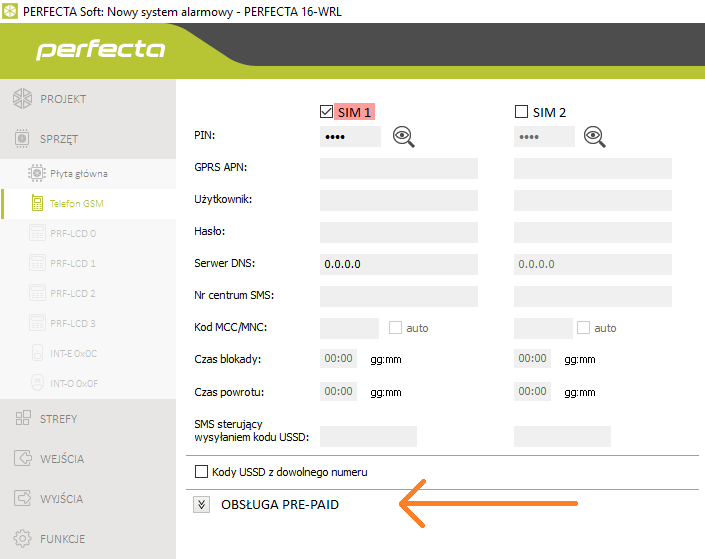Select the PRF-LCD 0 keypad entry
The width and height of the screenshot is (705, 559).
click(x=72, y=234)
